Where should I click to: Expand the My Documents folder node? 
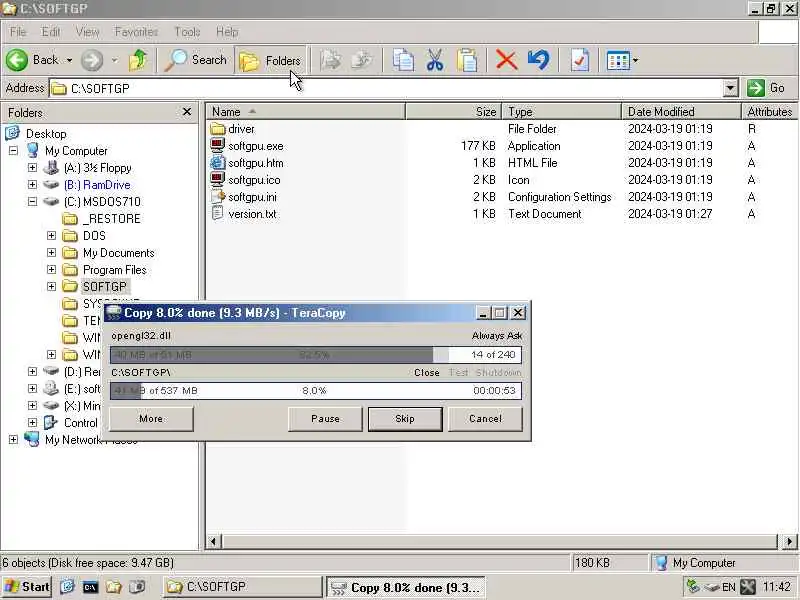pyautogui.click(x=52, y=253)
